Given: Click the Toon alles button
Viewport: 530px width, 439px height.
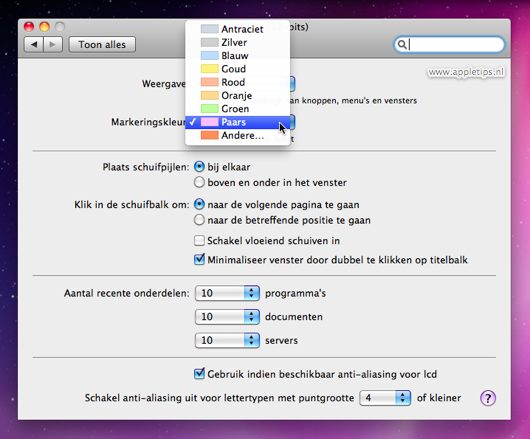Looking at the screenshot, I should pos(102,45).
